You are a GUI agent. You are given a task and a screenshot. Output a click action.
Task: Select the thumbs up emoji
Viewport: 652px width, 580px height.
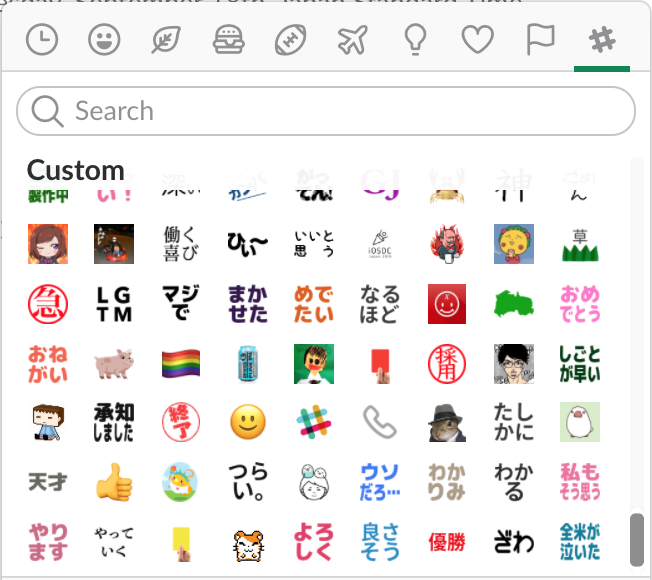(114, 482)
